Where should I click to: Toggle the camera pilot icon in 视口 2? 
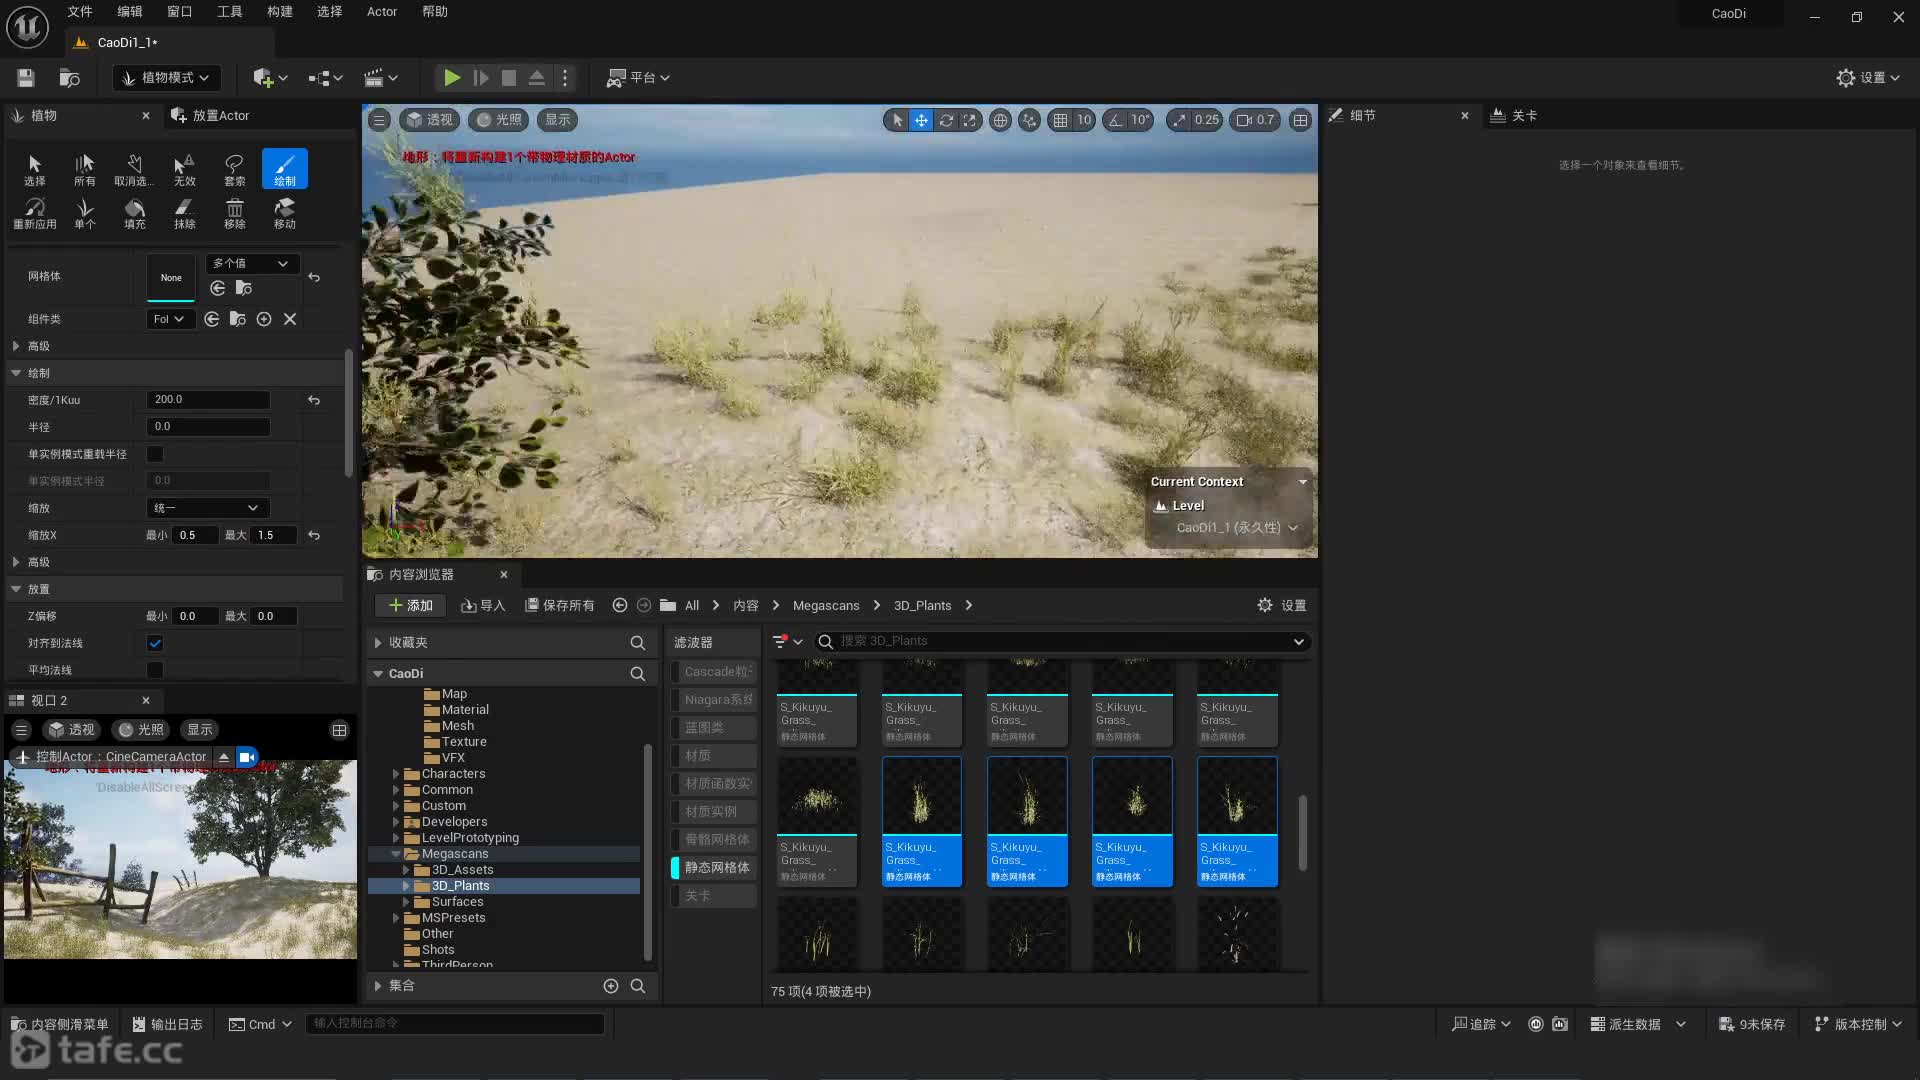click(247, 757)
